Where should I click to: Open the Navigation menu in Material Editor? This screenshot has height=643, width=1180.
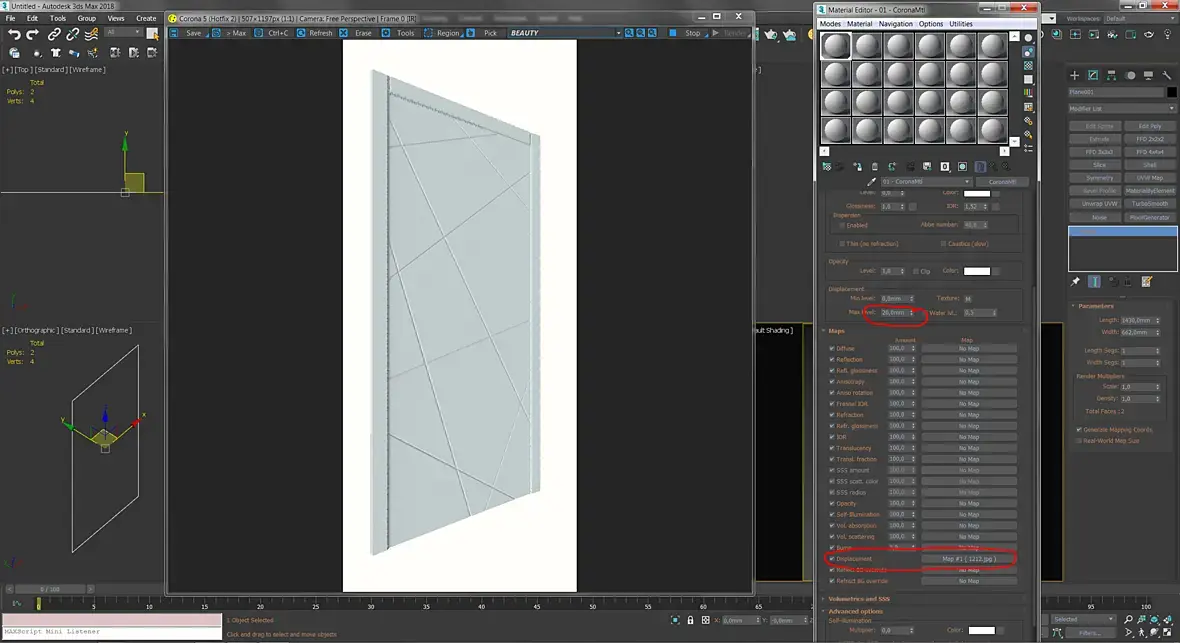tap(896, 24)
